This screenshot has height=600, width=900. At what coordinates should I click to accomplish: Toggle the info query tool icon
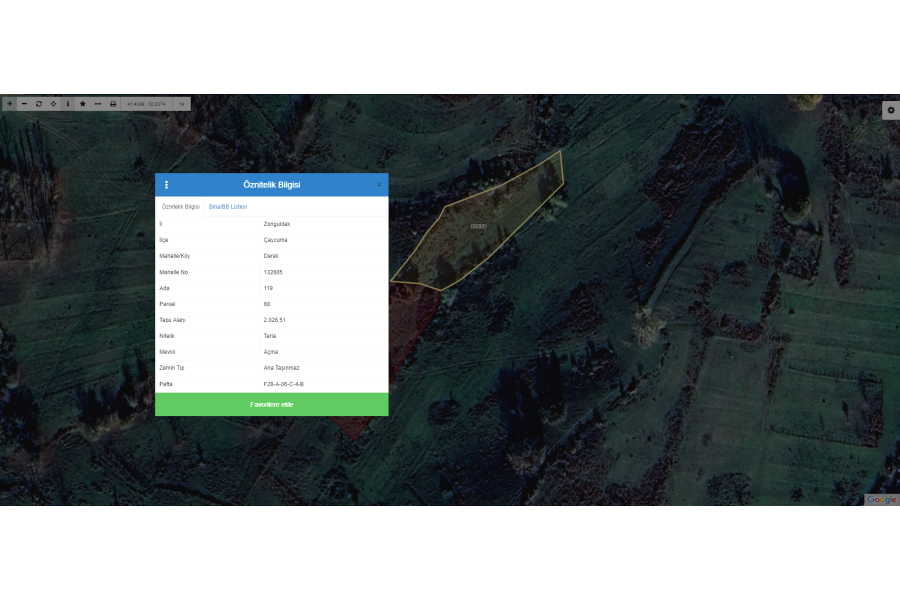click(68, 104)
